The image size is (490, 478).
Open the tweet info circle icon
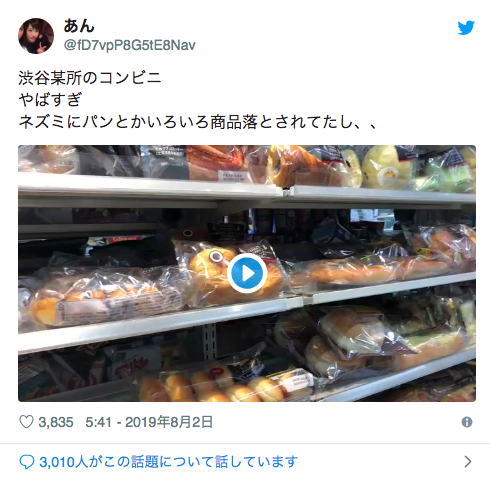467,422
